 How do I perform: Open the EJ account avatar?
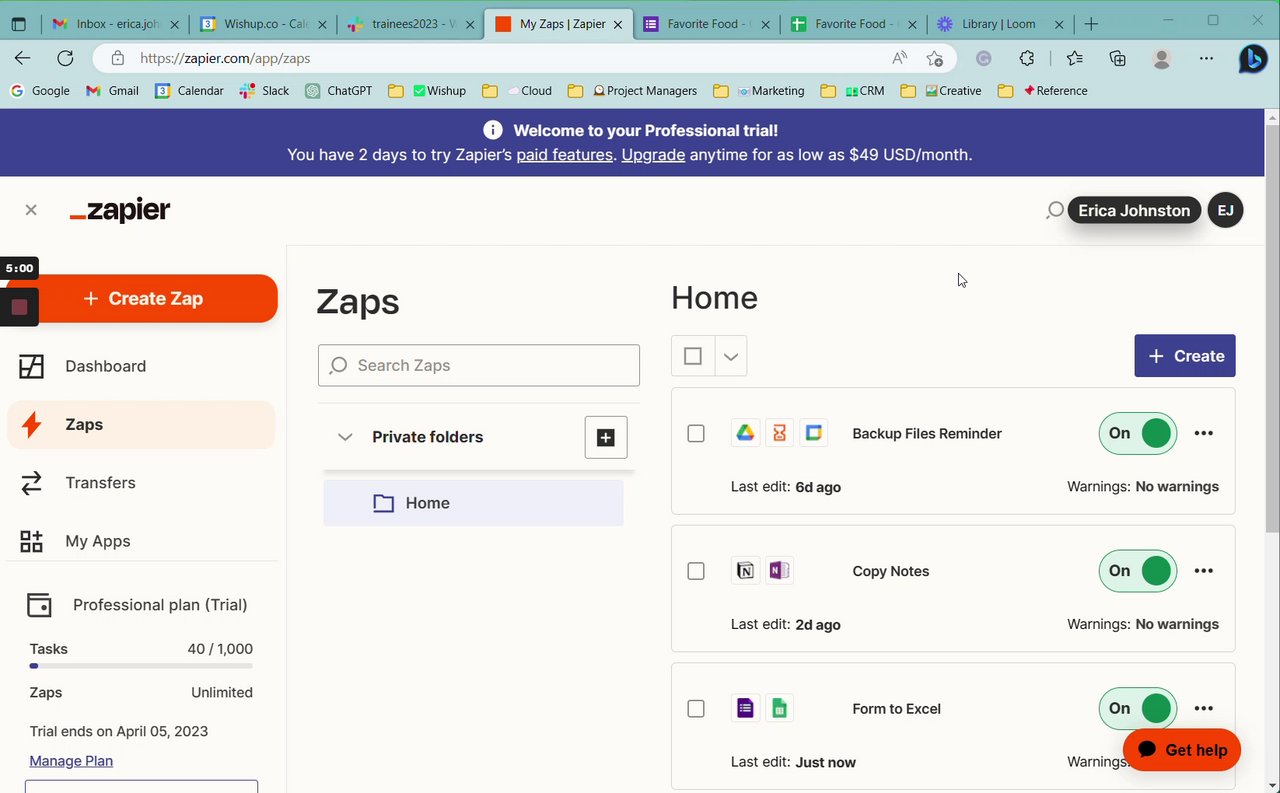pyautogui.click(x=1225, y=210)
